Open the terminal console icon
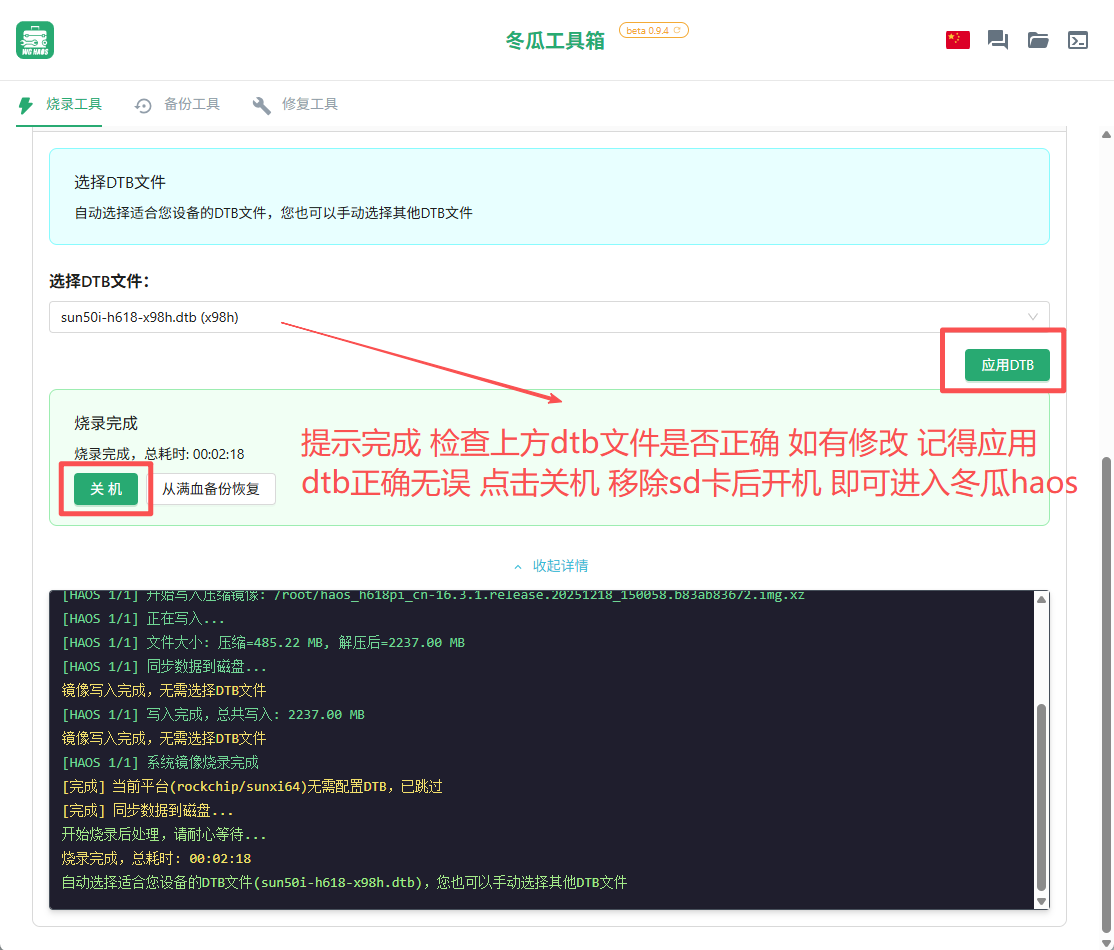 tap(1078, 40)
